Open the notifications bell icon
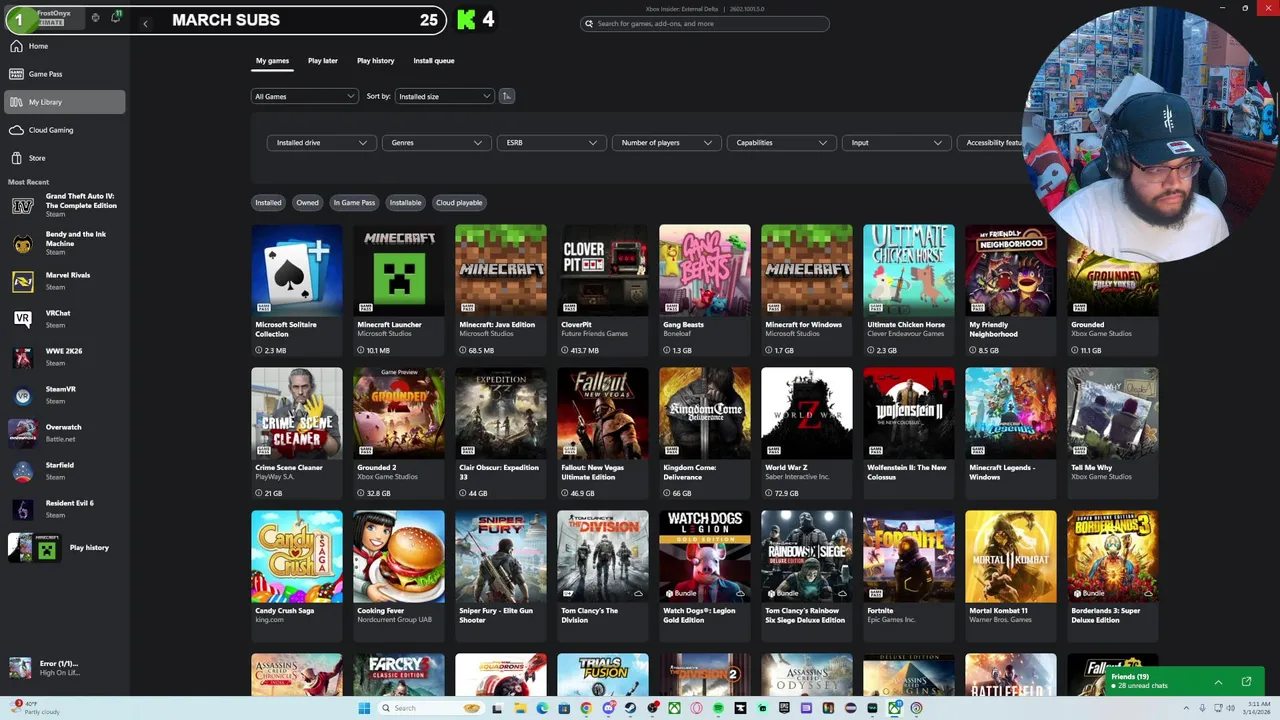Screen dimensions: 1280x720 click(116, 17)
